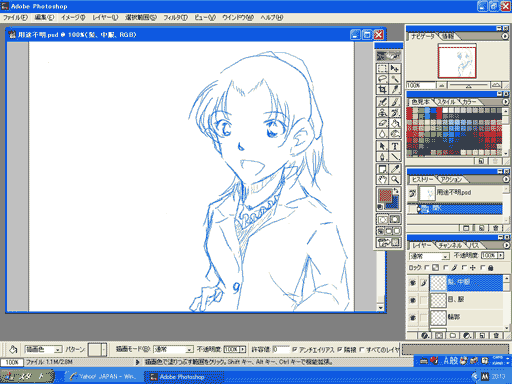Select the Rectangular Marquee tool

click(382, 68)
